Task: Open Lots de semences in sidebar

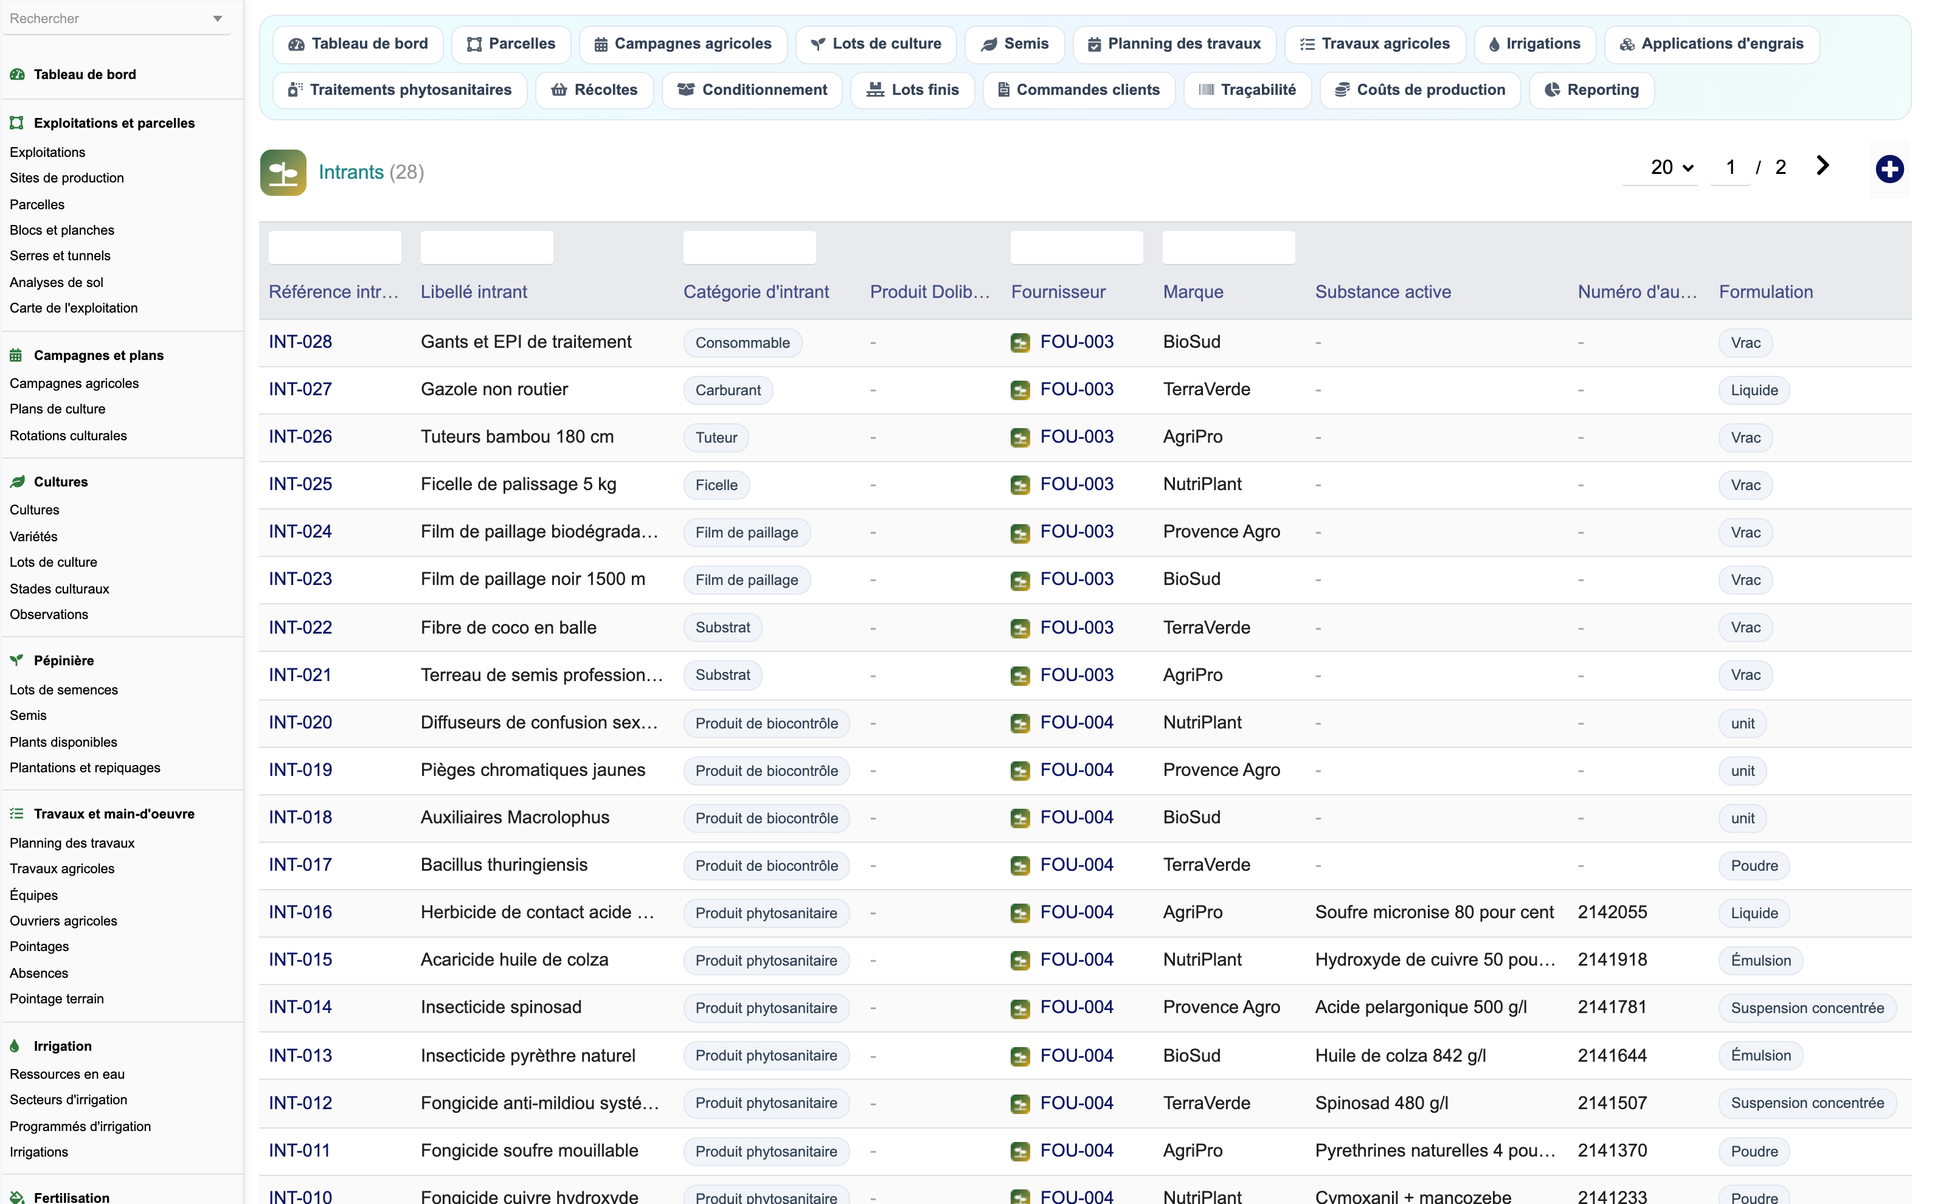Action: 63,690
